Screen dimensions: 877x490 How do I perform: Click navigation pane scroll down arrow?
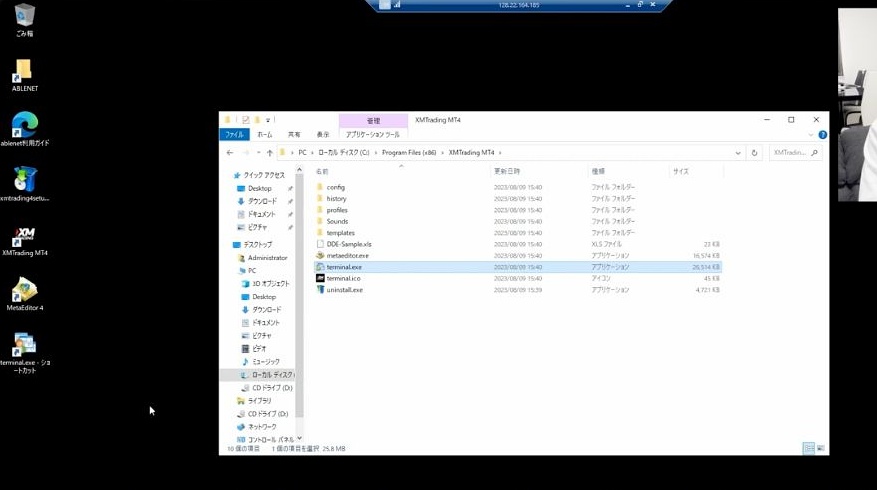pyautogui.click(x=299, y=438)
